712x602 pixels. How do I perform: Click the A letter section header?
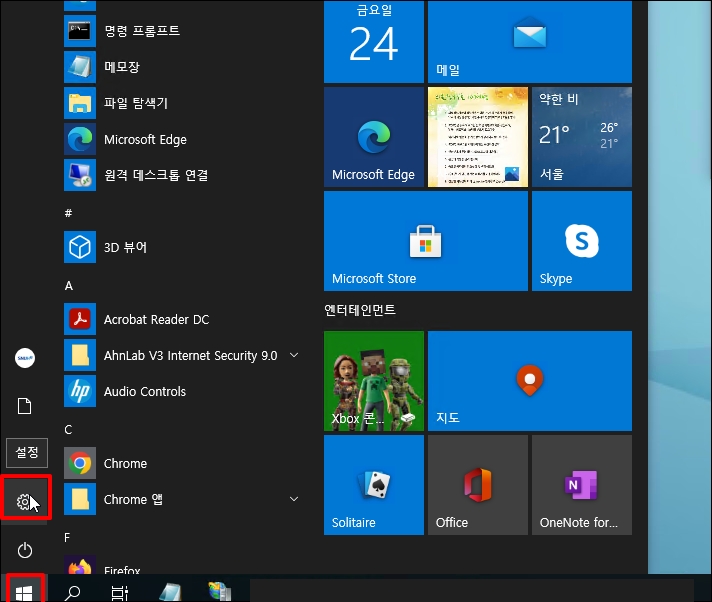coord(69,286)
